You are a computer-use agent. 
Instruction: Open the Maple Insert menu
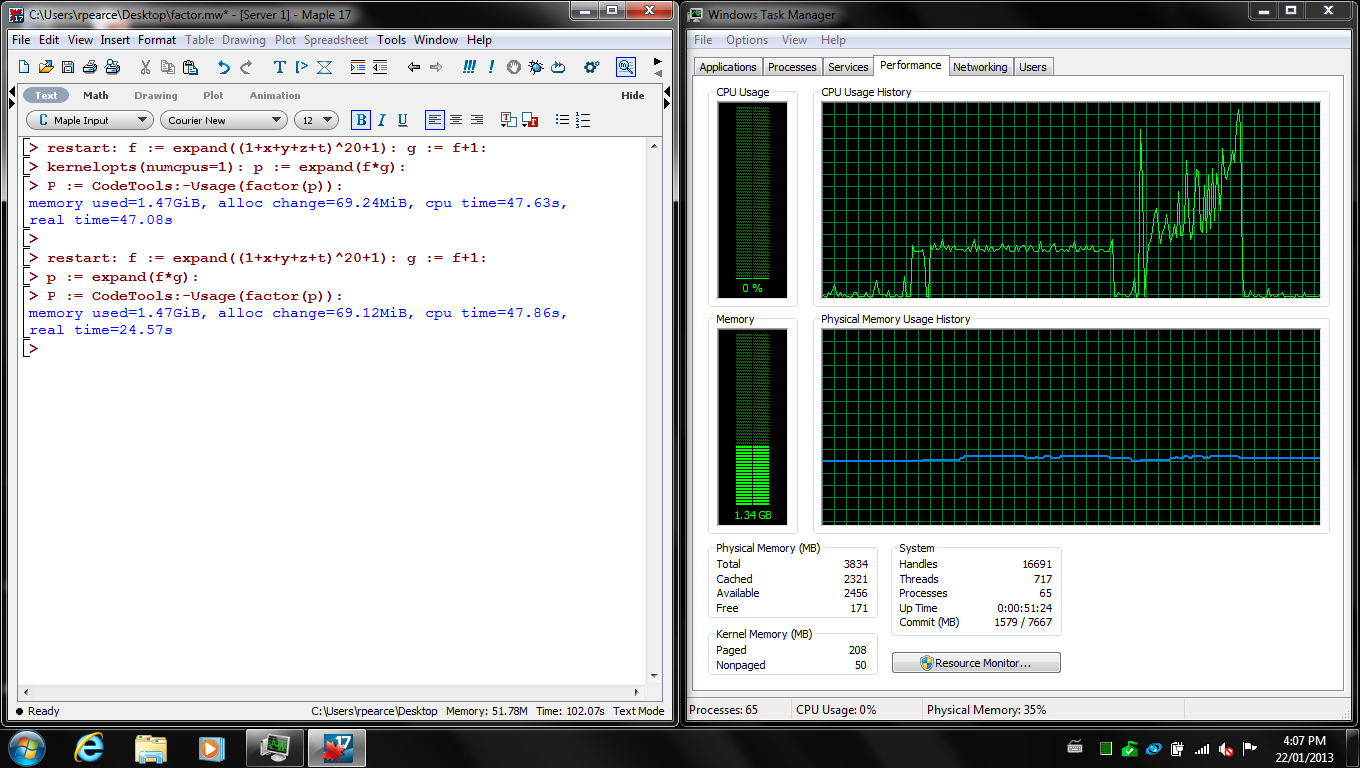(115, 40)
